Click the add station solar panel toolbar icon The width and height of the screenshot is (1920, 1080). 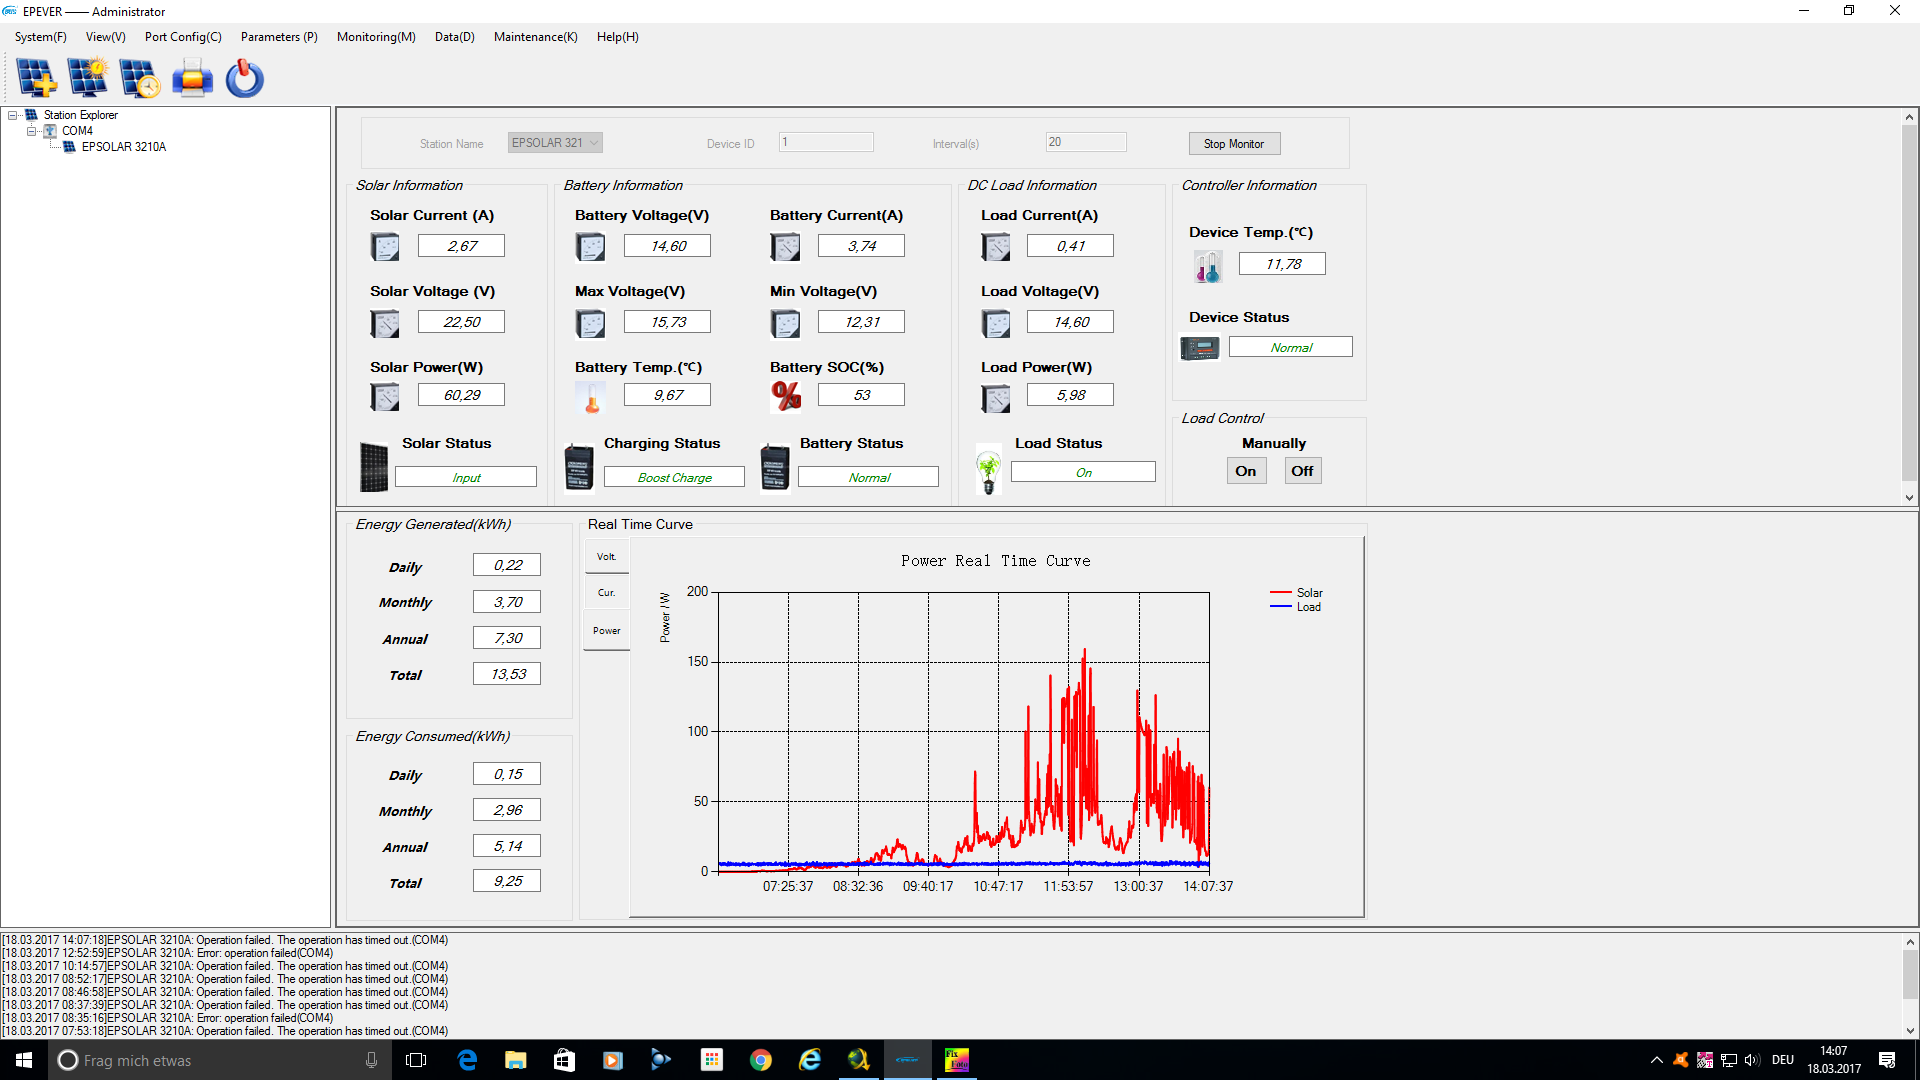coord(36,78)
